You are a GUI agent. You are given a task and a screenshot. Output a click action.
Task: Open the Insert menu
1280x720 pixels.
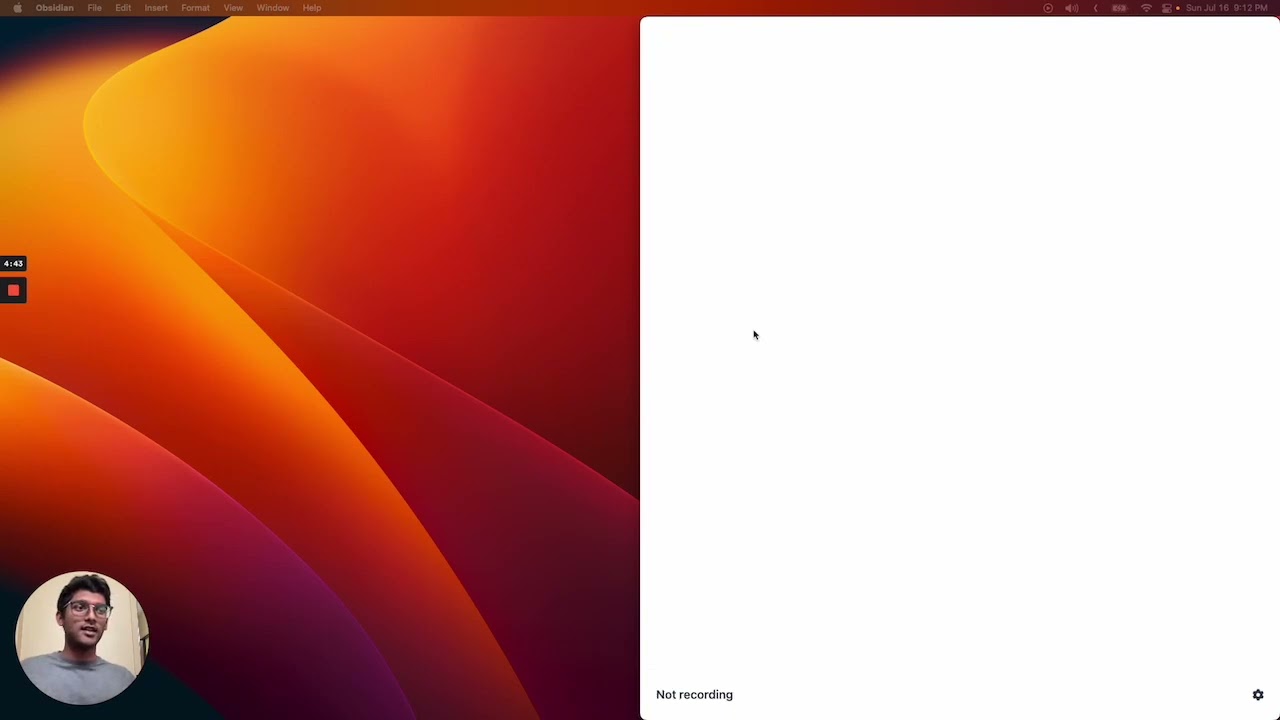(x=156, y=8)
